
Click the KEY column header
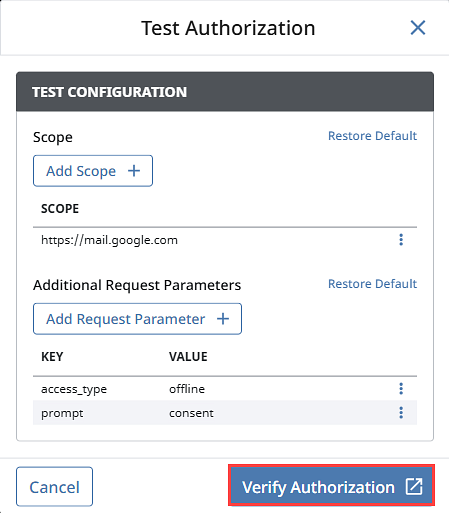click(52, 357)
